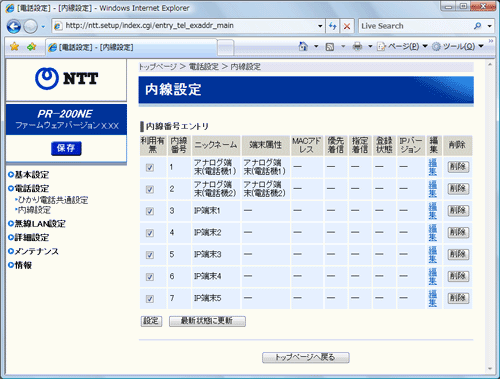500x379 pixels.
Task: Expand the Home button dropdown arrow
Action: 316,46
